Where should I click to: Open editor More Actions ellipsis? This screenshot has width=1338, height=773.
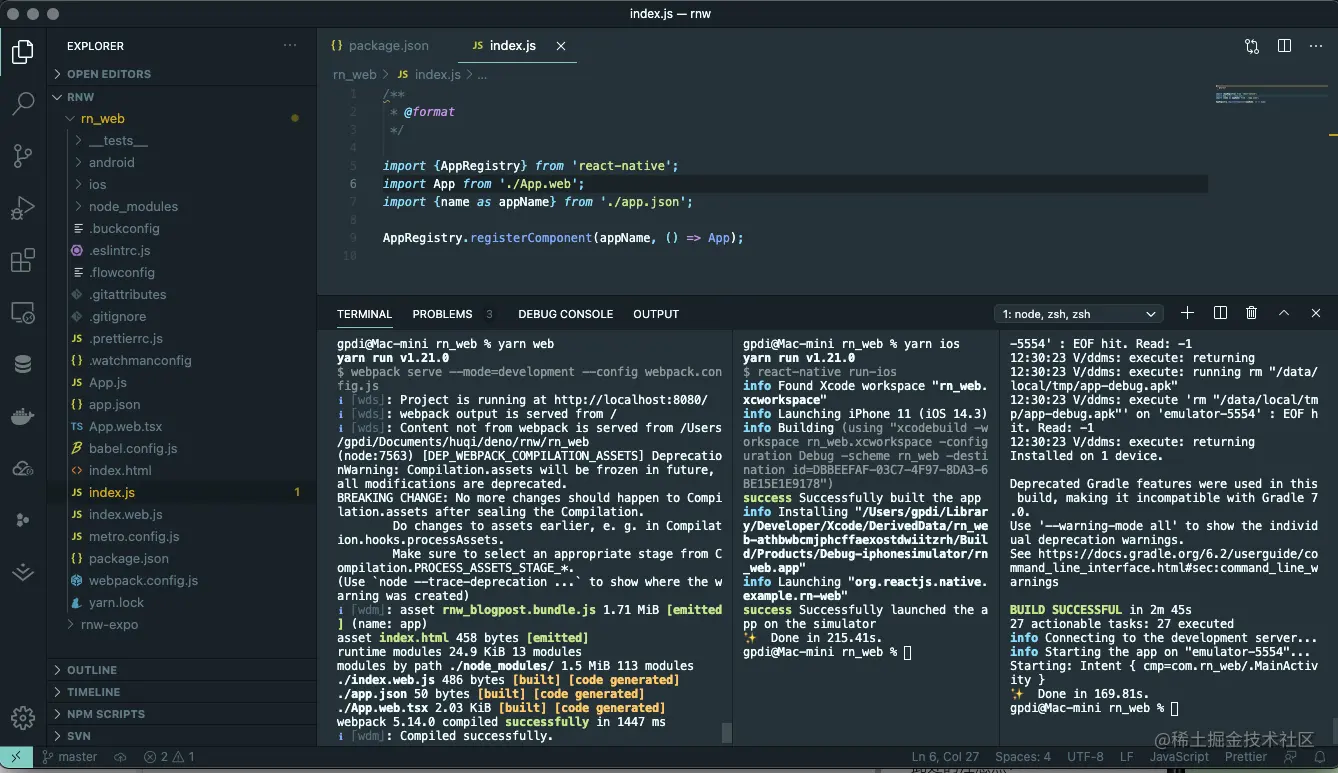coord(1316,46)
